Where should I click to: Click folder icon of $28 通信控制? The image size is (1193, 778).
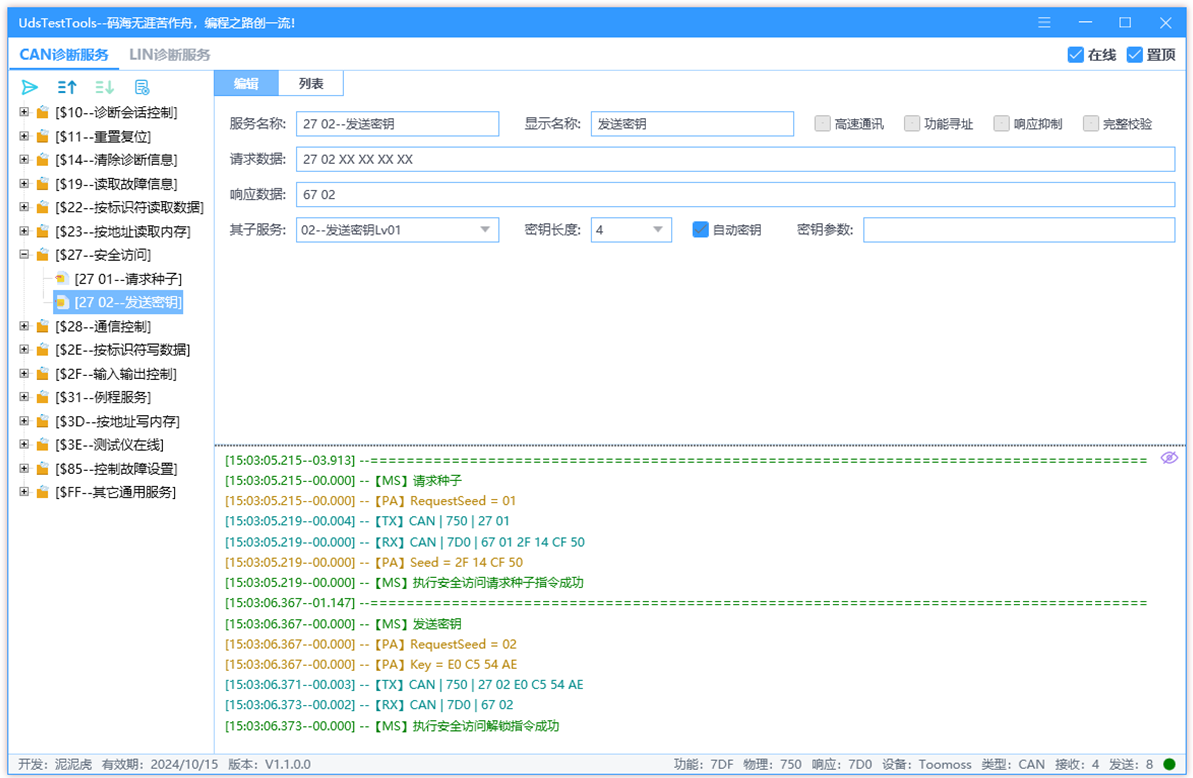(43, 326)
